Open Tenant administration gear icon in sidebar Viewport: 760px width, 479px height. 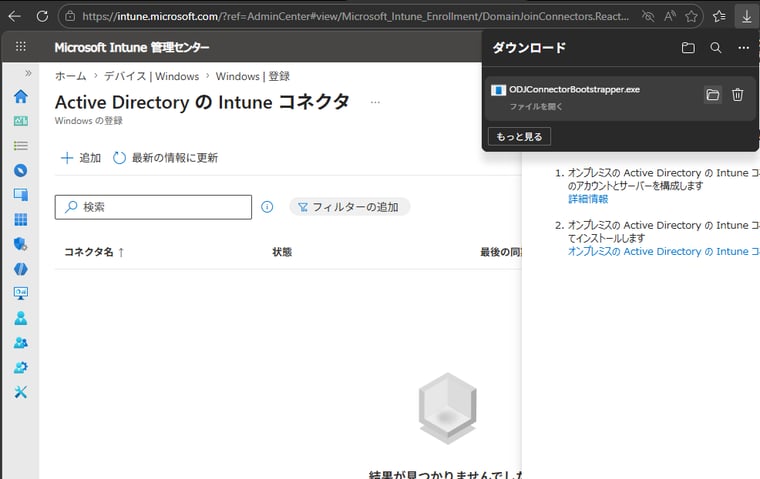click(21, 367)
